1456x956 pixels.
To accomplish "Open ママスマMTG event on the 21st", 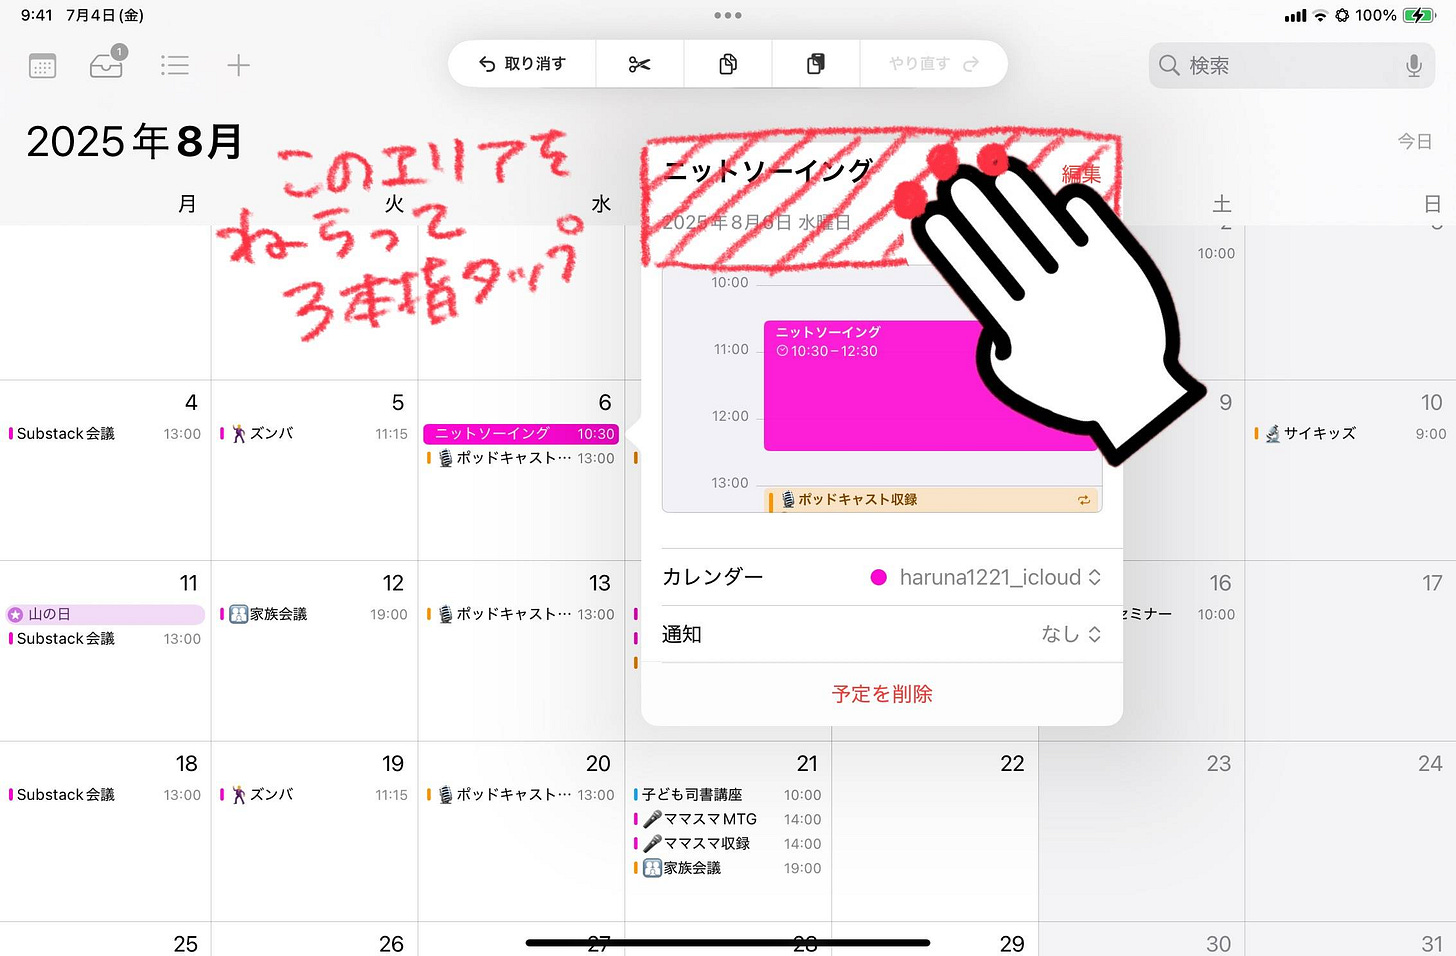I will pyautogui.click(x=727, y=819).
